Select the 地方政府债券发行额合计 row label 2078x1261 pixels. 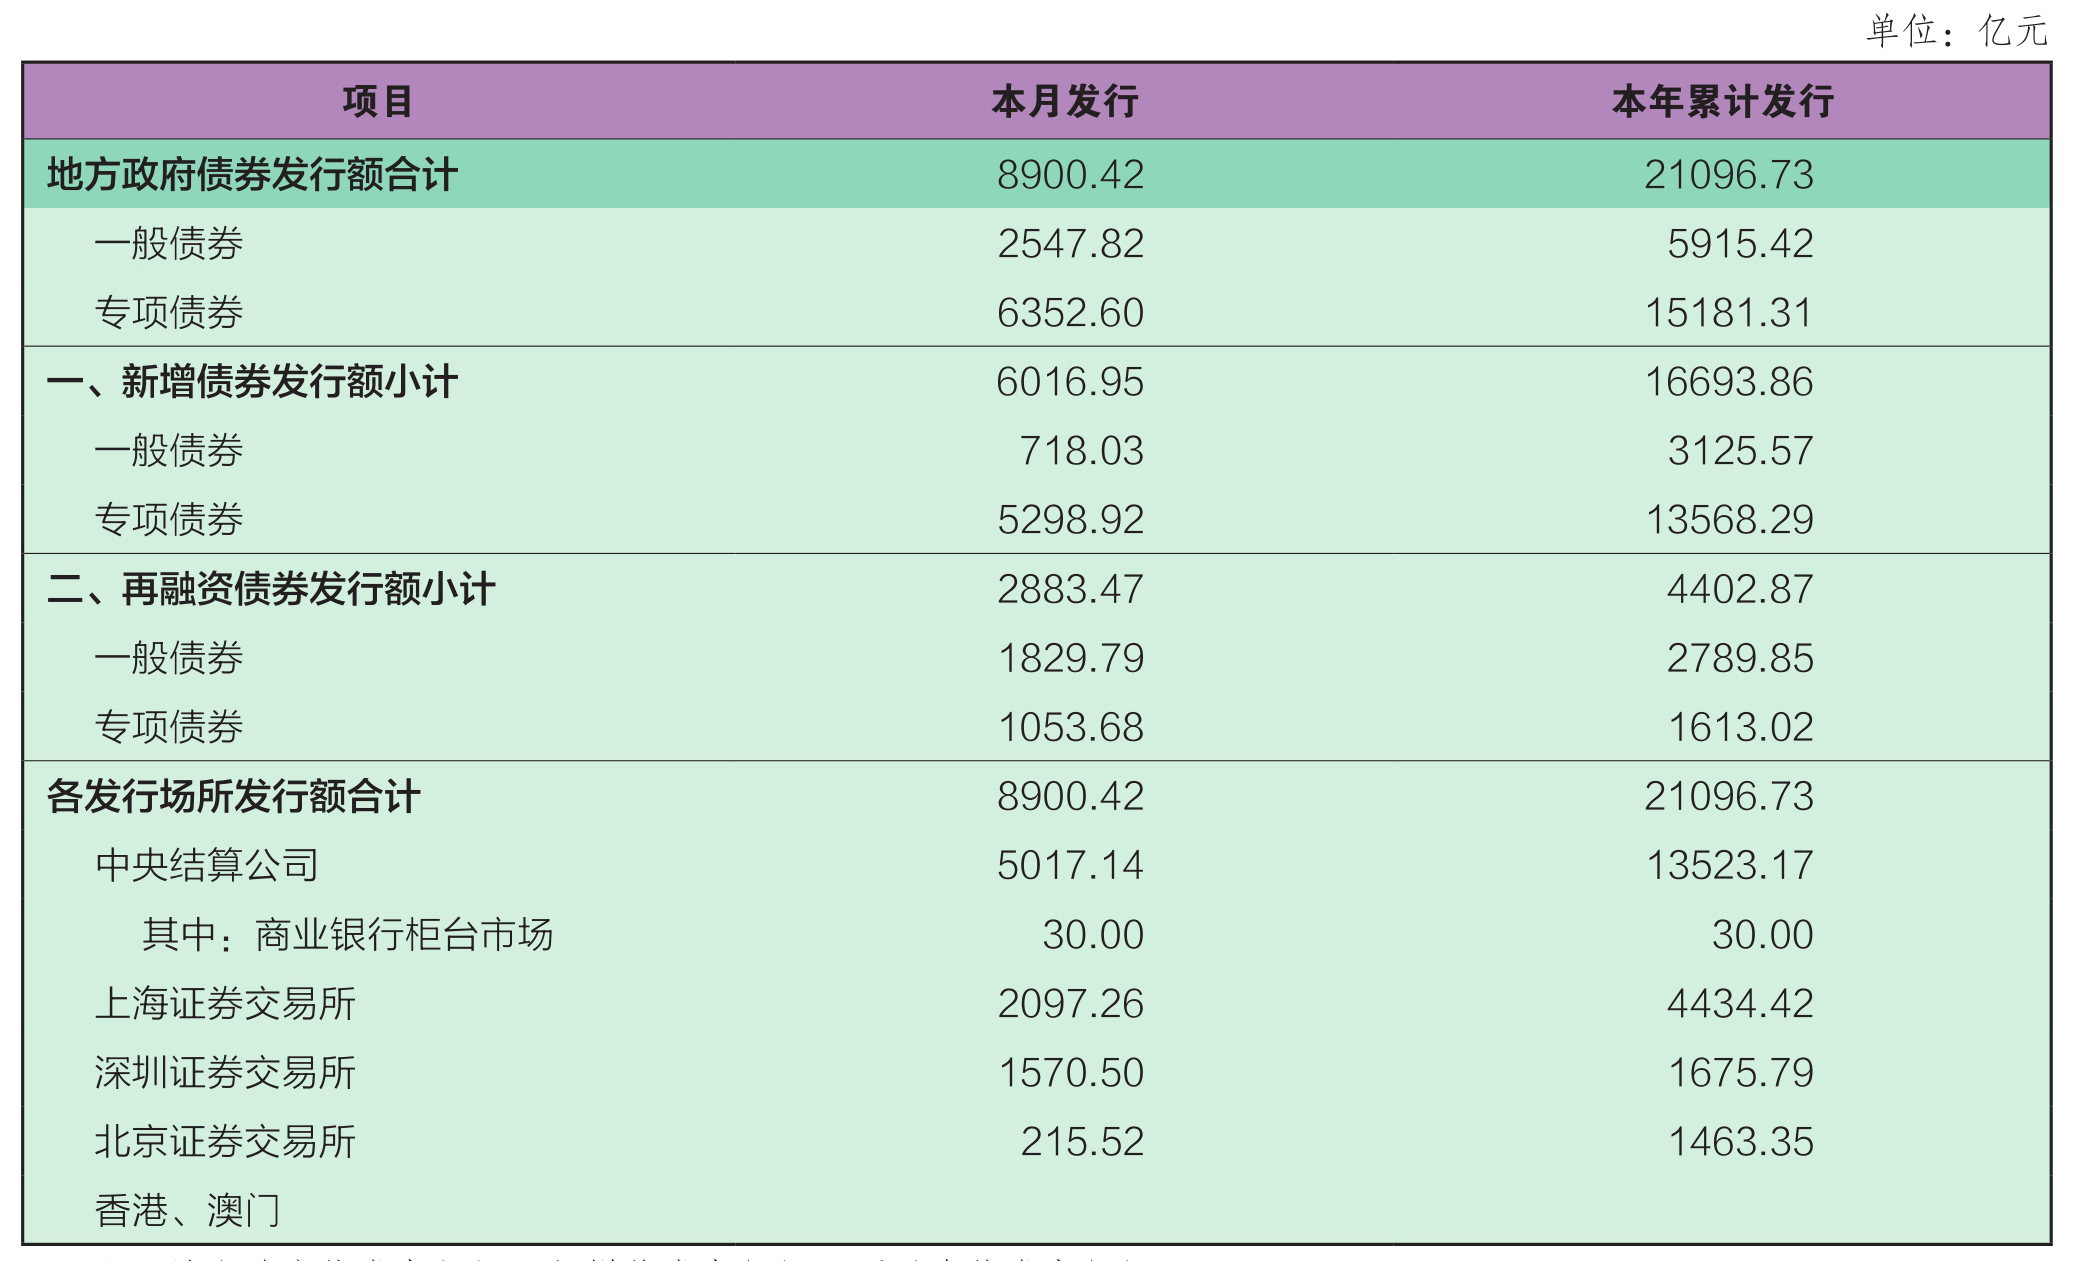click(252, 175)
